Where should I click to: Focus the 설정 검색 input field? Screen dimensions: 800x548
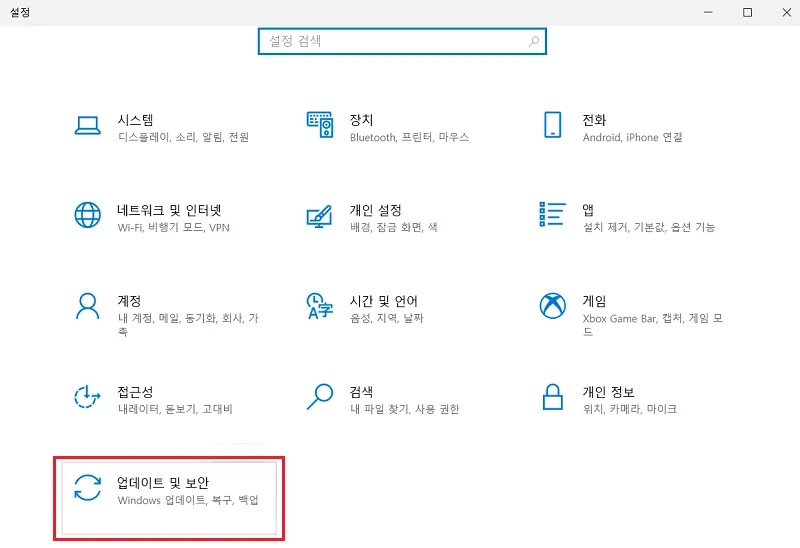point(402,41)
